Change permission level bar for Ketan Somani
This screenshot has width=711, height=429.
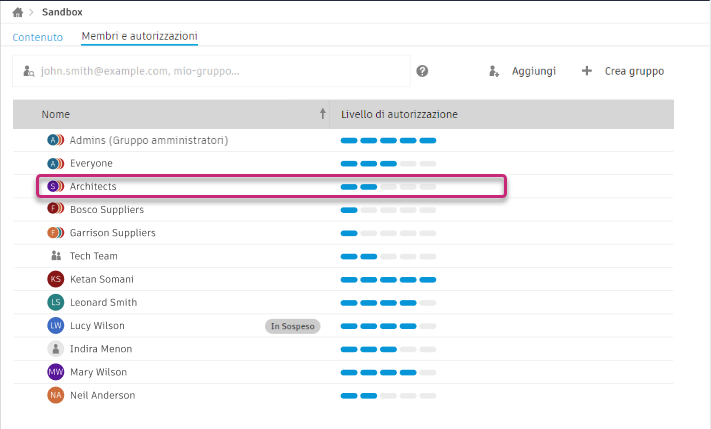[x=388, y=280]
